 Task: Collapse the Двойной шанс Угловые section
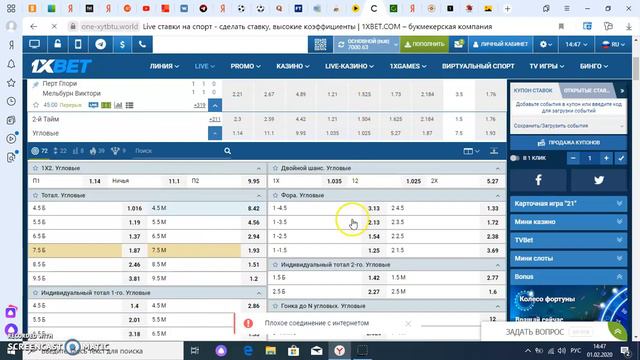(497, 168)
